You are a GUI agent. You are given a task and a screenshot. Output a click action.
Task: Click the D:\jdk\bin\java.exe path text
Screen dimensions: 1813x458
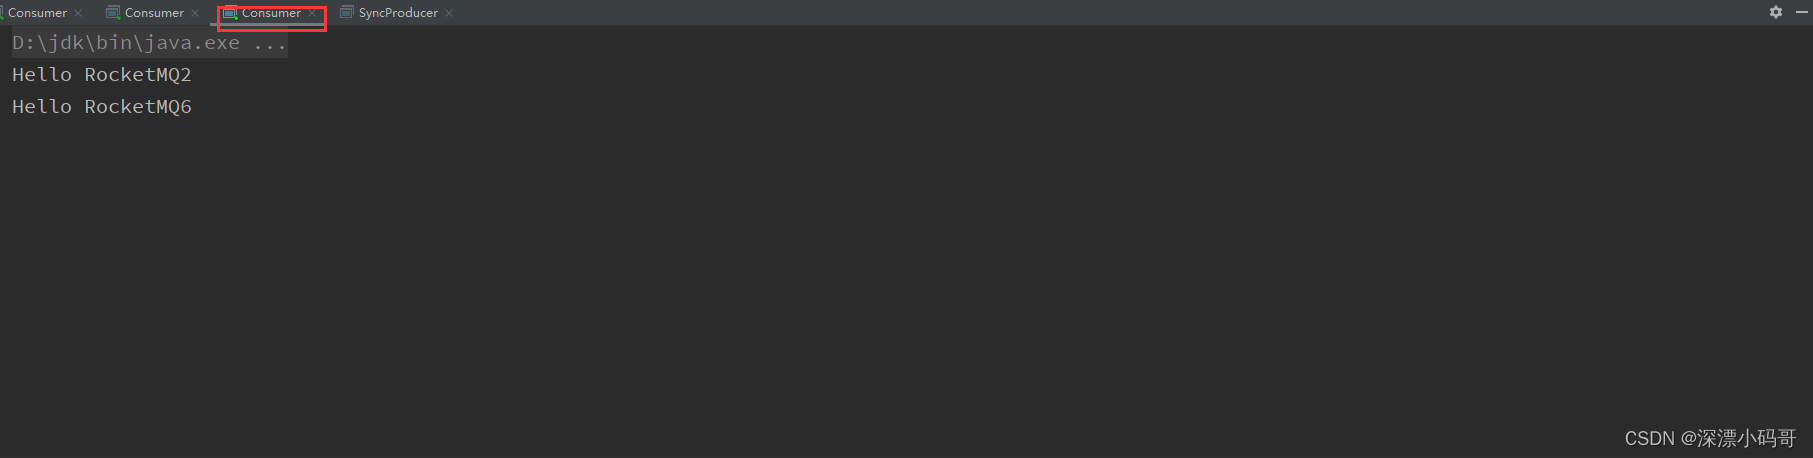pyautogui.click(x=126, y=43)
